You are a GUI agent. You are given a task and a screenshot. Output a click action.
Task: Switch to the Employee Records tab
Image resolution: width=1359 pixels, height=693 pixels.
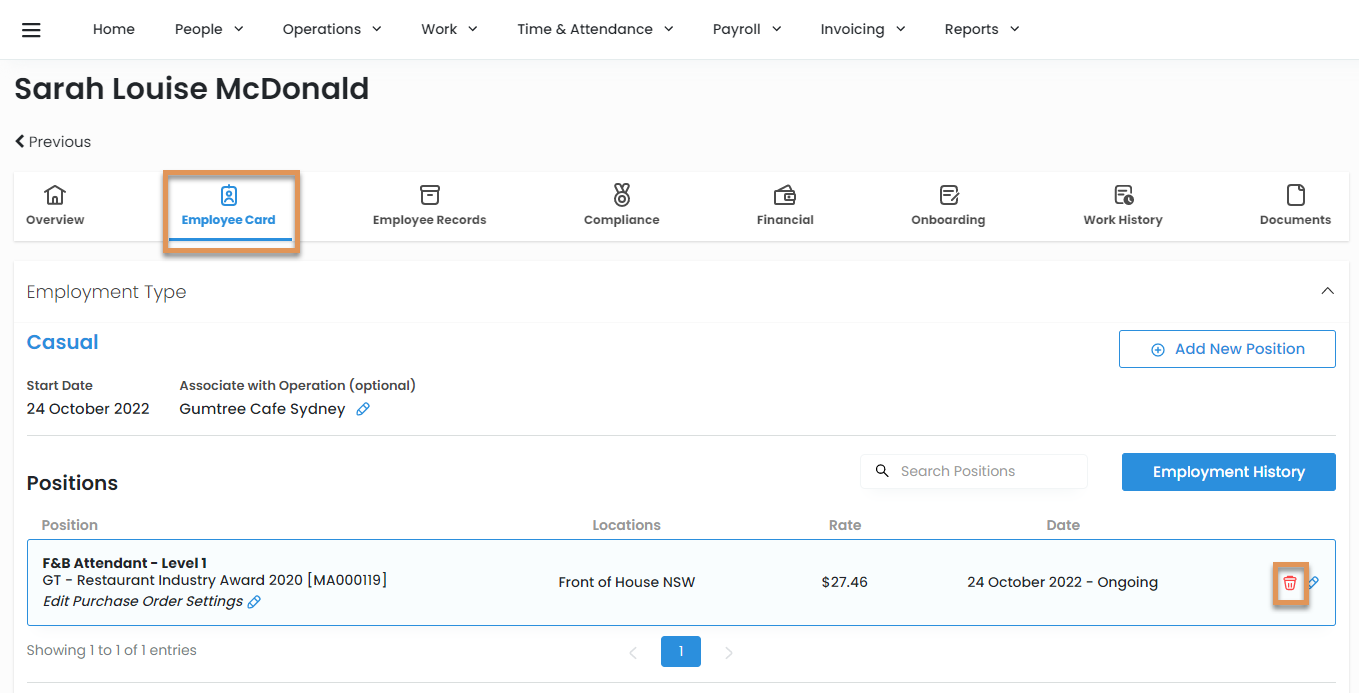tap(429, 205)
